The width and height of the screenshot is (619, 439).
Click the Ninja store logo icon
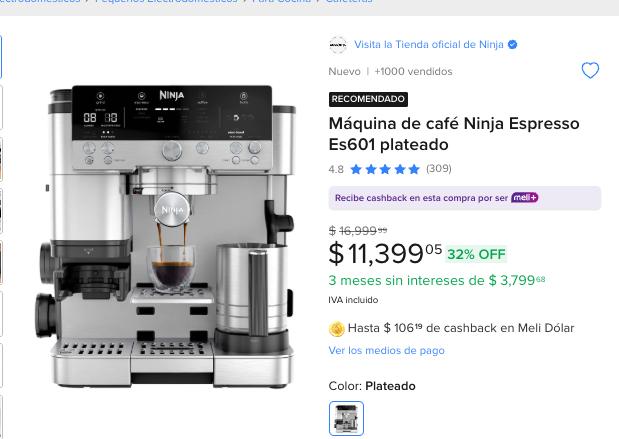[338, 45]
